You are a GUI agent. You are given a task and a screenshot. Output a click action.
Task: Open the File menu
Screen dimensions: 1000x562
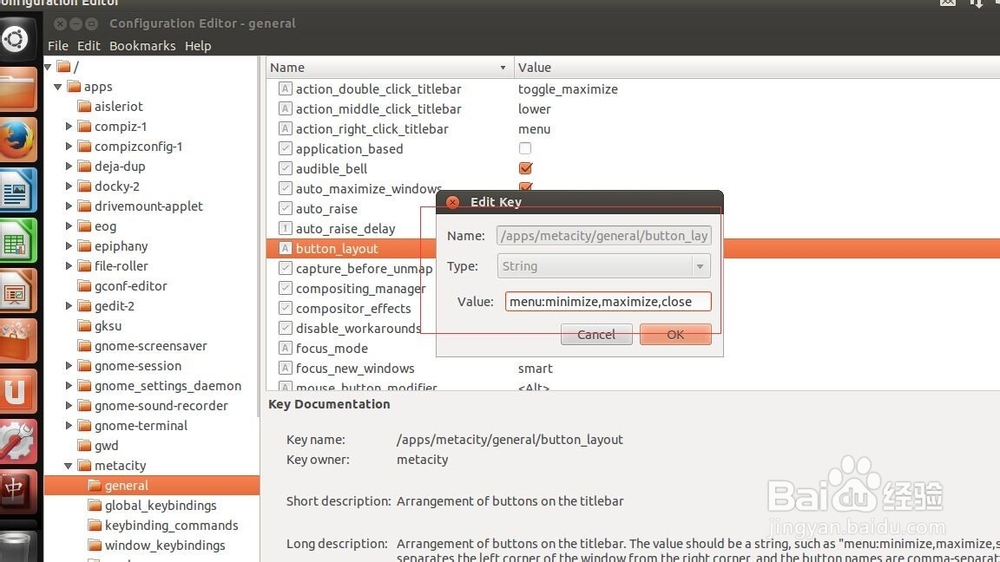pyautogui.click(x=57, y=46)
